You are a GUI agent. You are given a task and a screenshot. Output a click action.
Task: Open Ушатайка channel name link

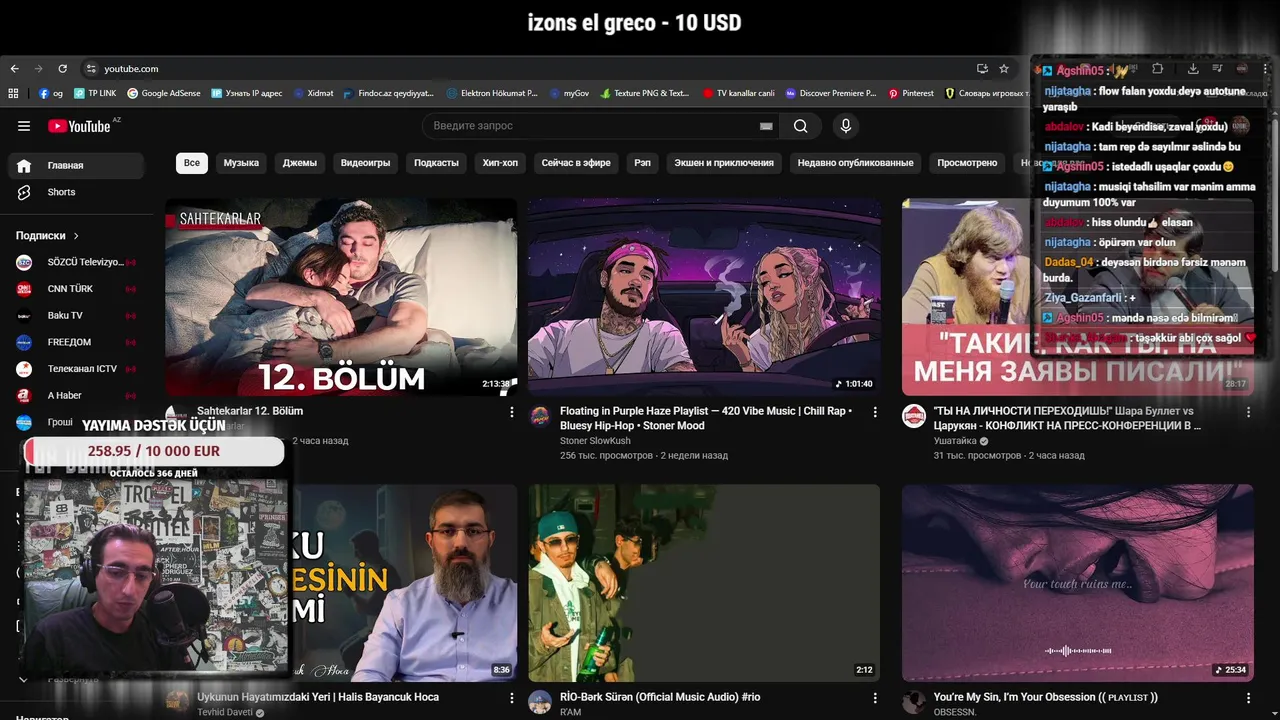(955, 441)
